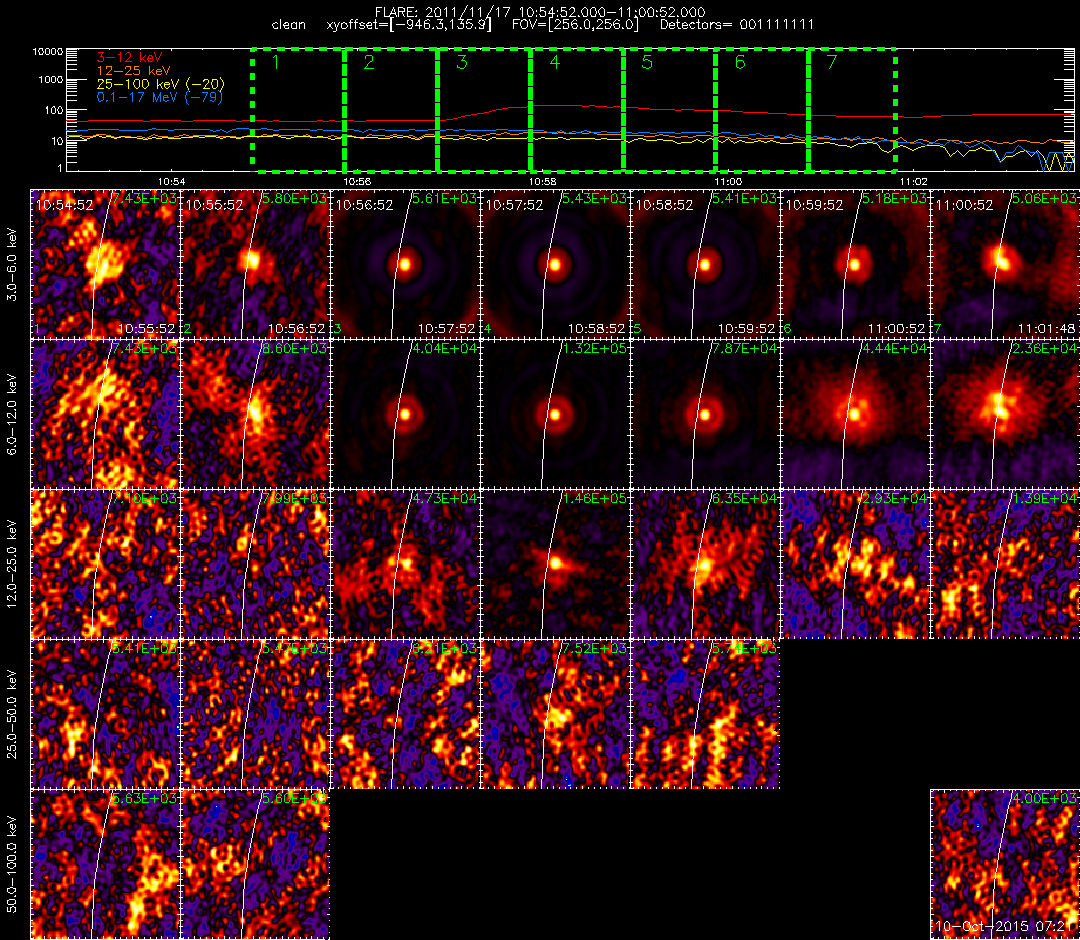1080x940 pixels.
Task: Click the 10000 count-rate axis label
Action: click(48, 52)
